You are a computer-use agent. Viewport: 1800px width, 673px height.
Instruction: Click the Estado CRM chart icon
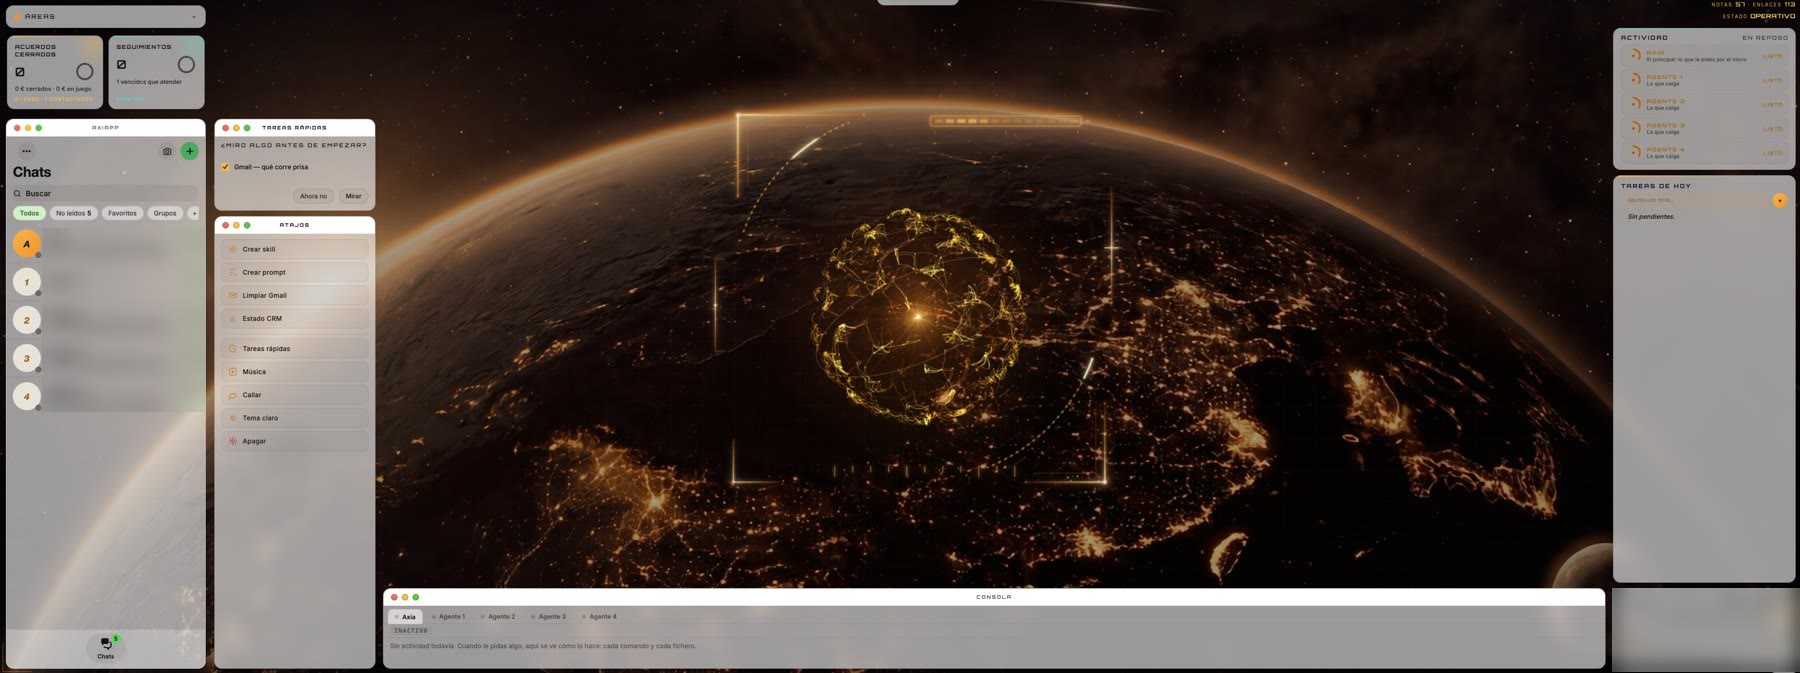(233, 318)
